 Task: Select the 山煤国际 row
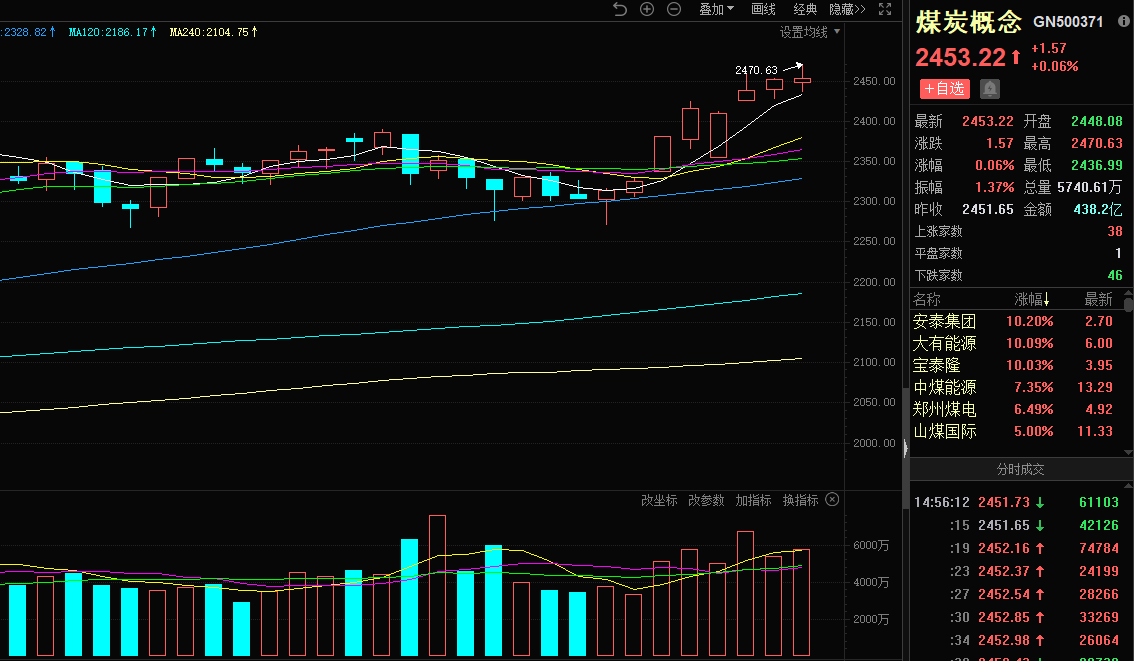1016,431
